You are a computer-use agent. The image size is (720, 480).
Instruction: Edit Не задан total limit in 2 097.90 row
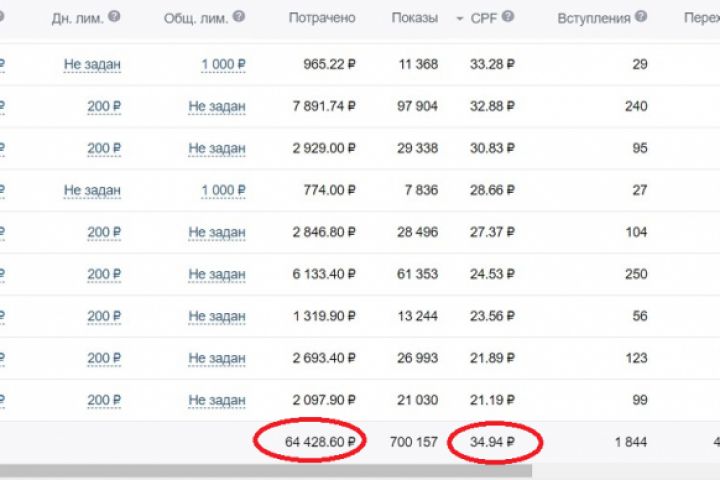(217, 401)
